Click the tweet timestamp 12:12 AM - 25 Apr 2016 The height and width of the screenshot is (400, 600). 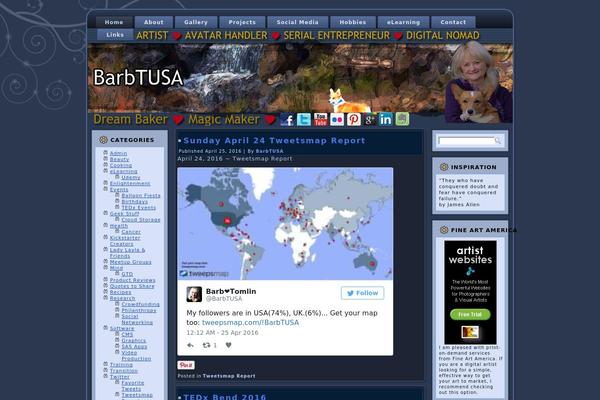pos(222,333)
